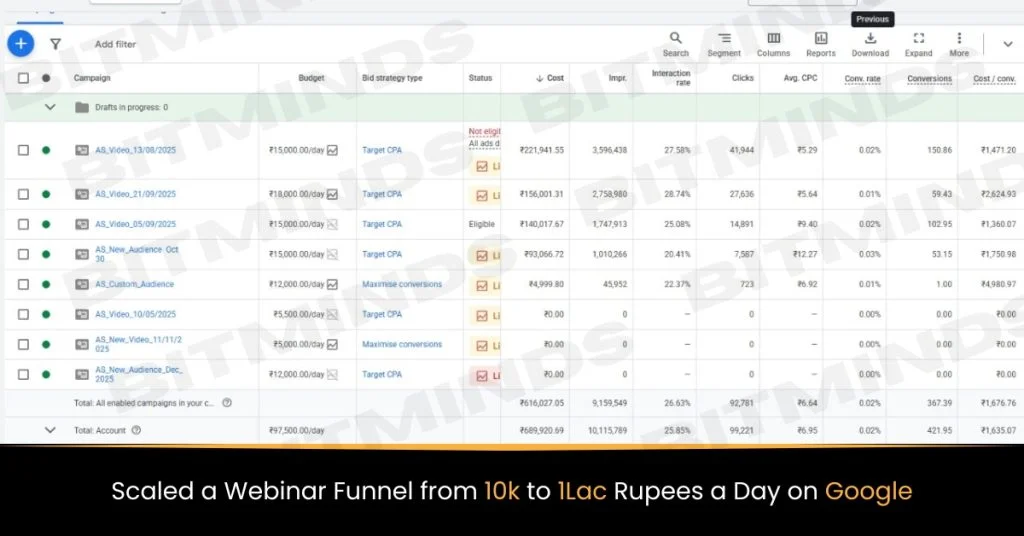Check the box for AS_Video_21/09/2025
1024x536 pixels.
[24, 194]
